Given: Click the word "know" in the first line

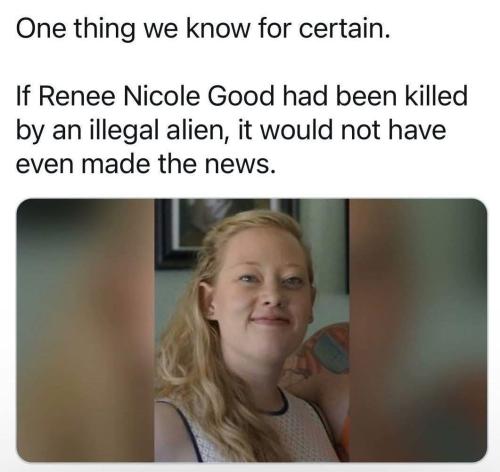Looking at the screenshot, I should click(217, 29).
